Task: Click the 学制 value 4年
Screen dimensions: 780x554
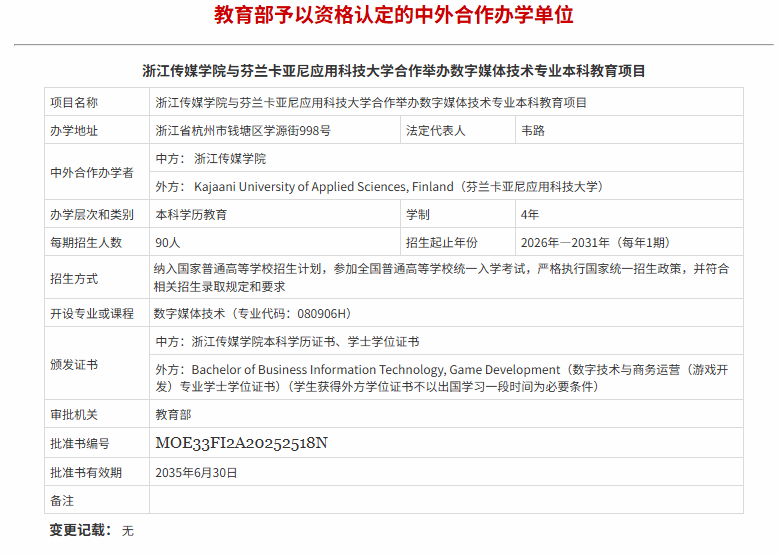Action: 530,214
